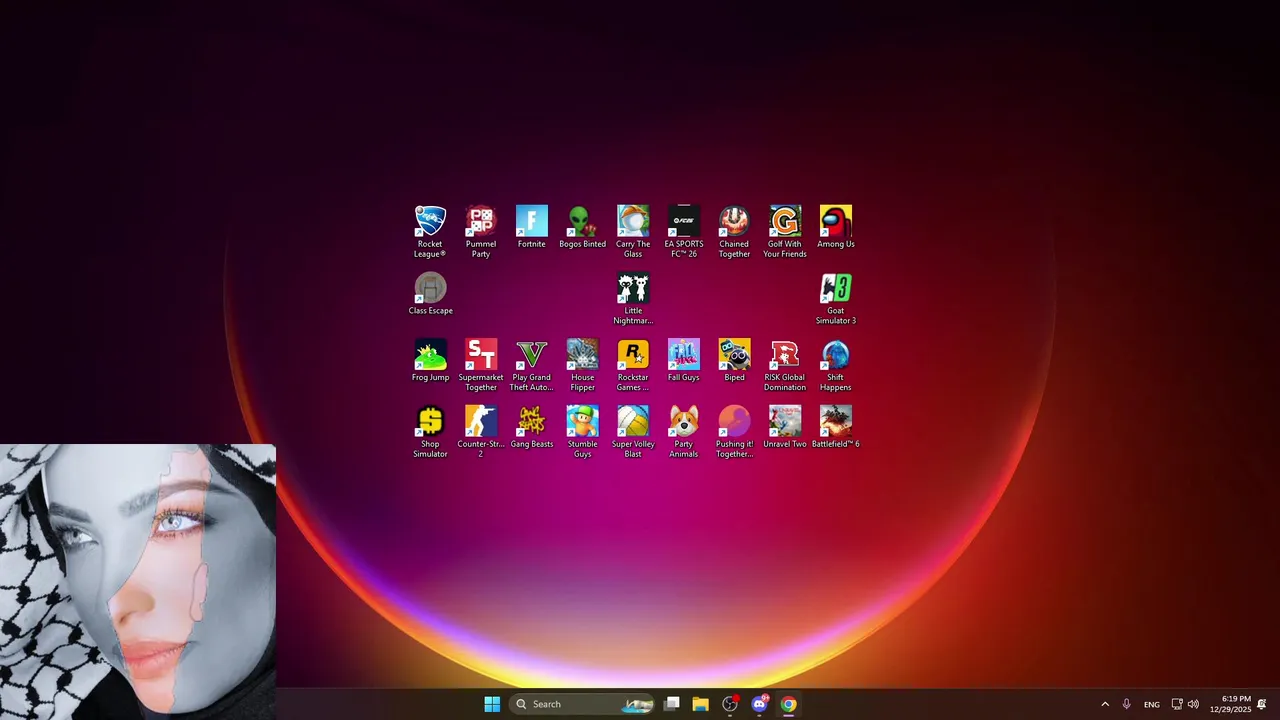The image size is (1280, 720).
Task: Switch to Google Chrome on the taskbar
Action: [788, 704]
